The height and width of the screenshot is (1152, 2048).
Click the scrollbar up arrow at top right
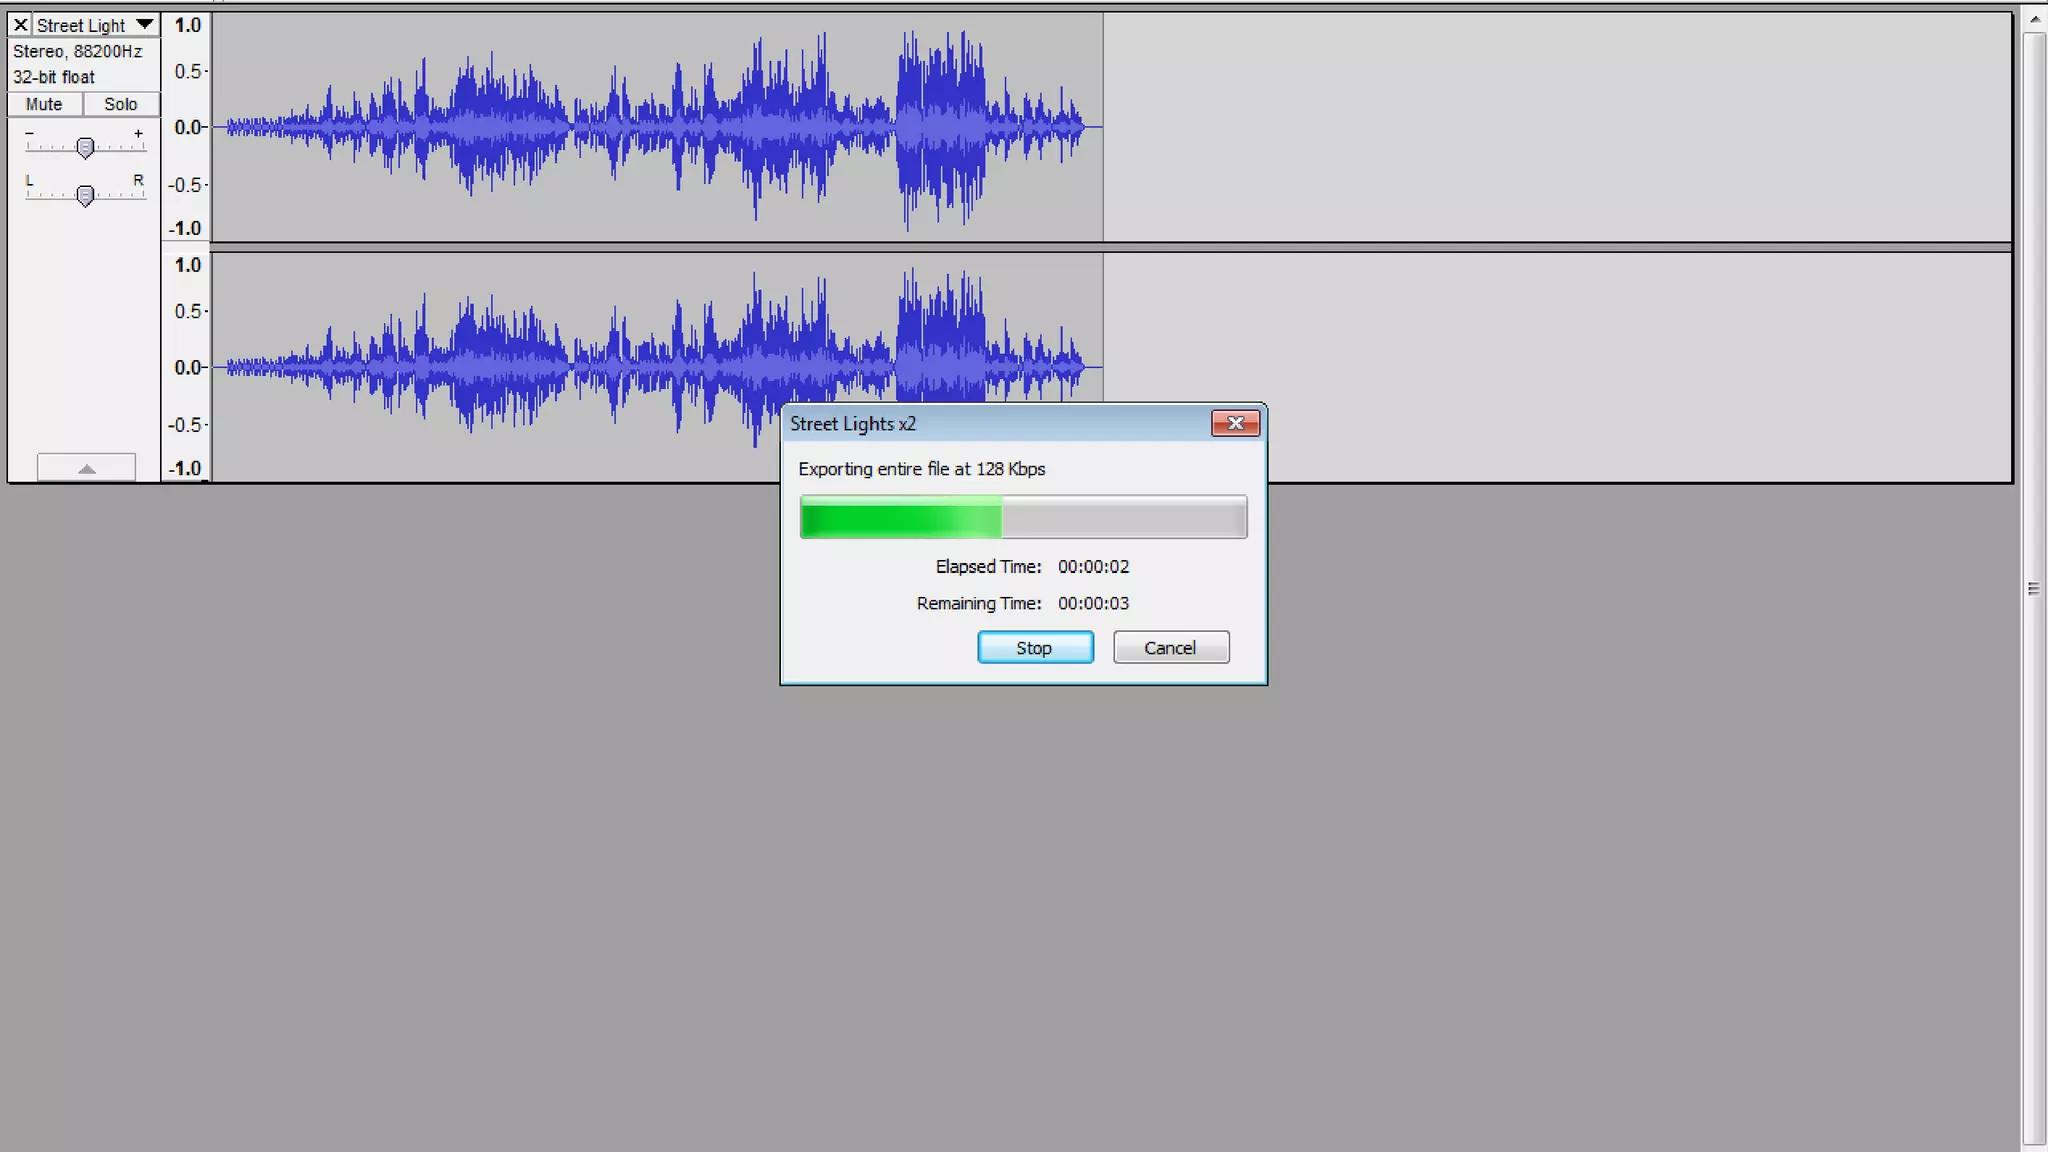[2034, 19]
